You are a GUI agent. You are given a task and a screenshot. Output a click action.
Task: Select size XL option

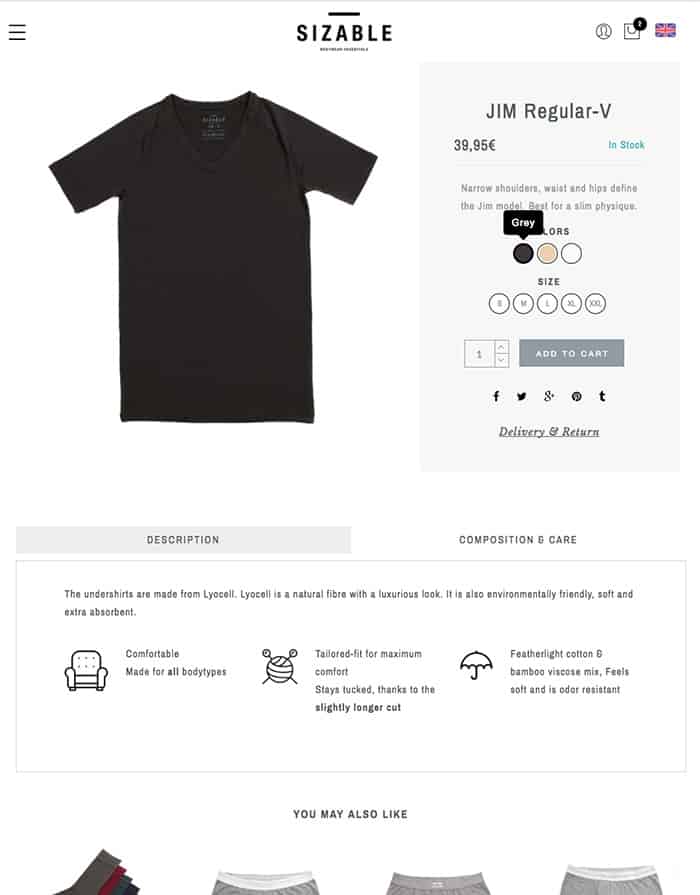pos(572,304)
